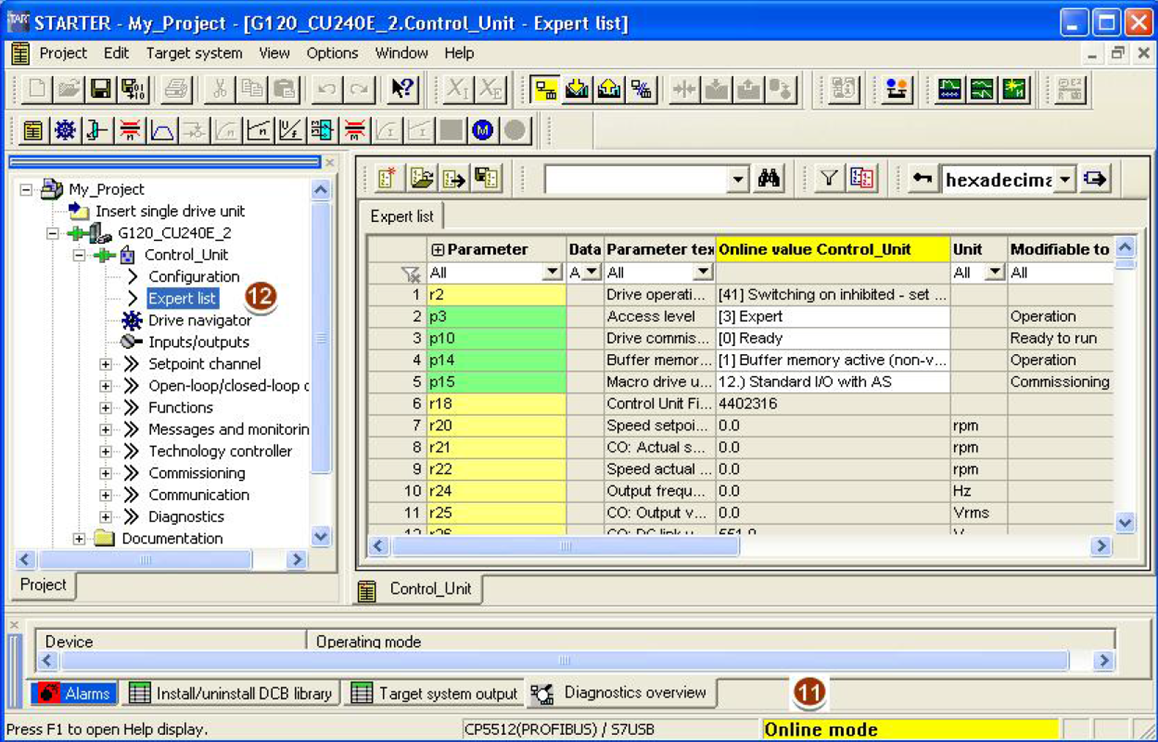Click the Print icon in toolbar
The height and width of the screenshot is (742, 1158).
click(176, 89)
